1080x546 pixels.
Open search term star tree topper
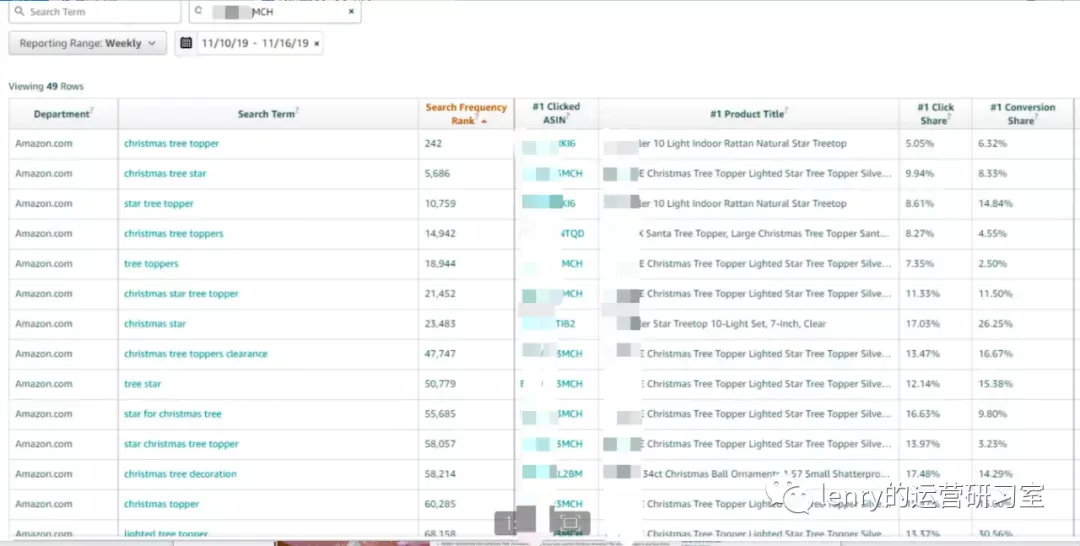(158, 204)
